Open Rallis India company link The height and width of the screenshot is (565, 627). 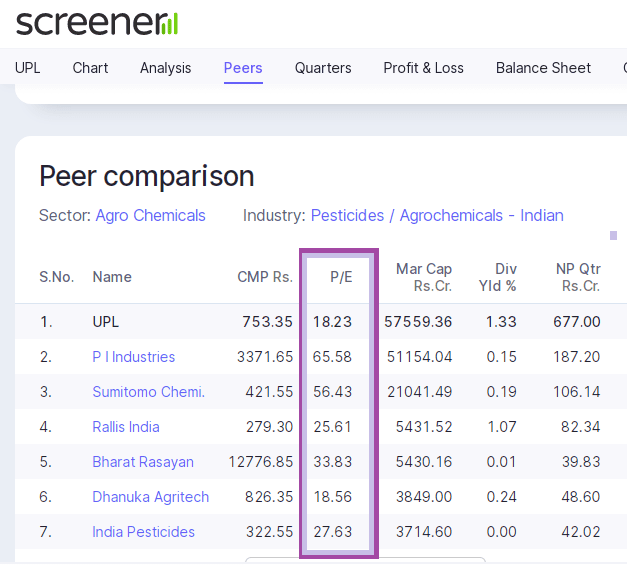[x=126, y=427]
